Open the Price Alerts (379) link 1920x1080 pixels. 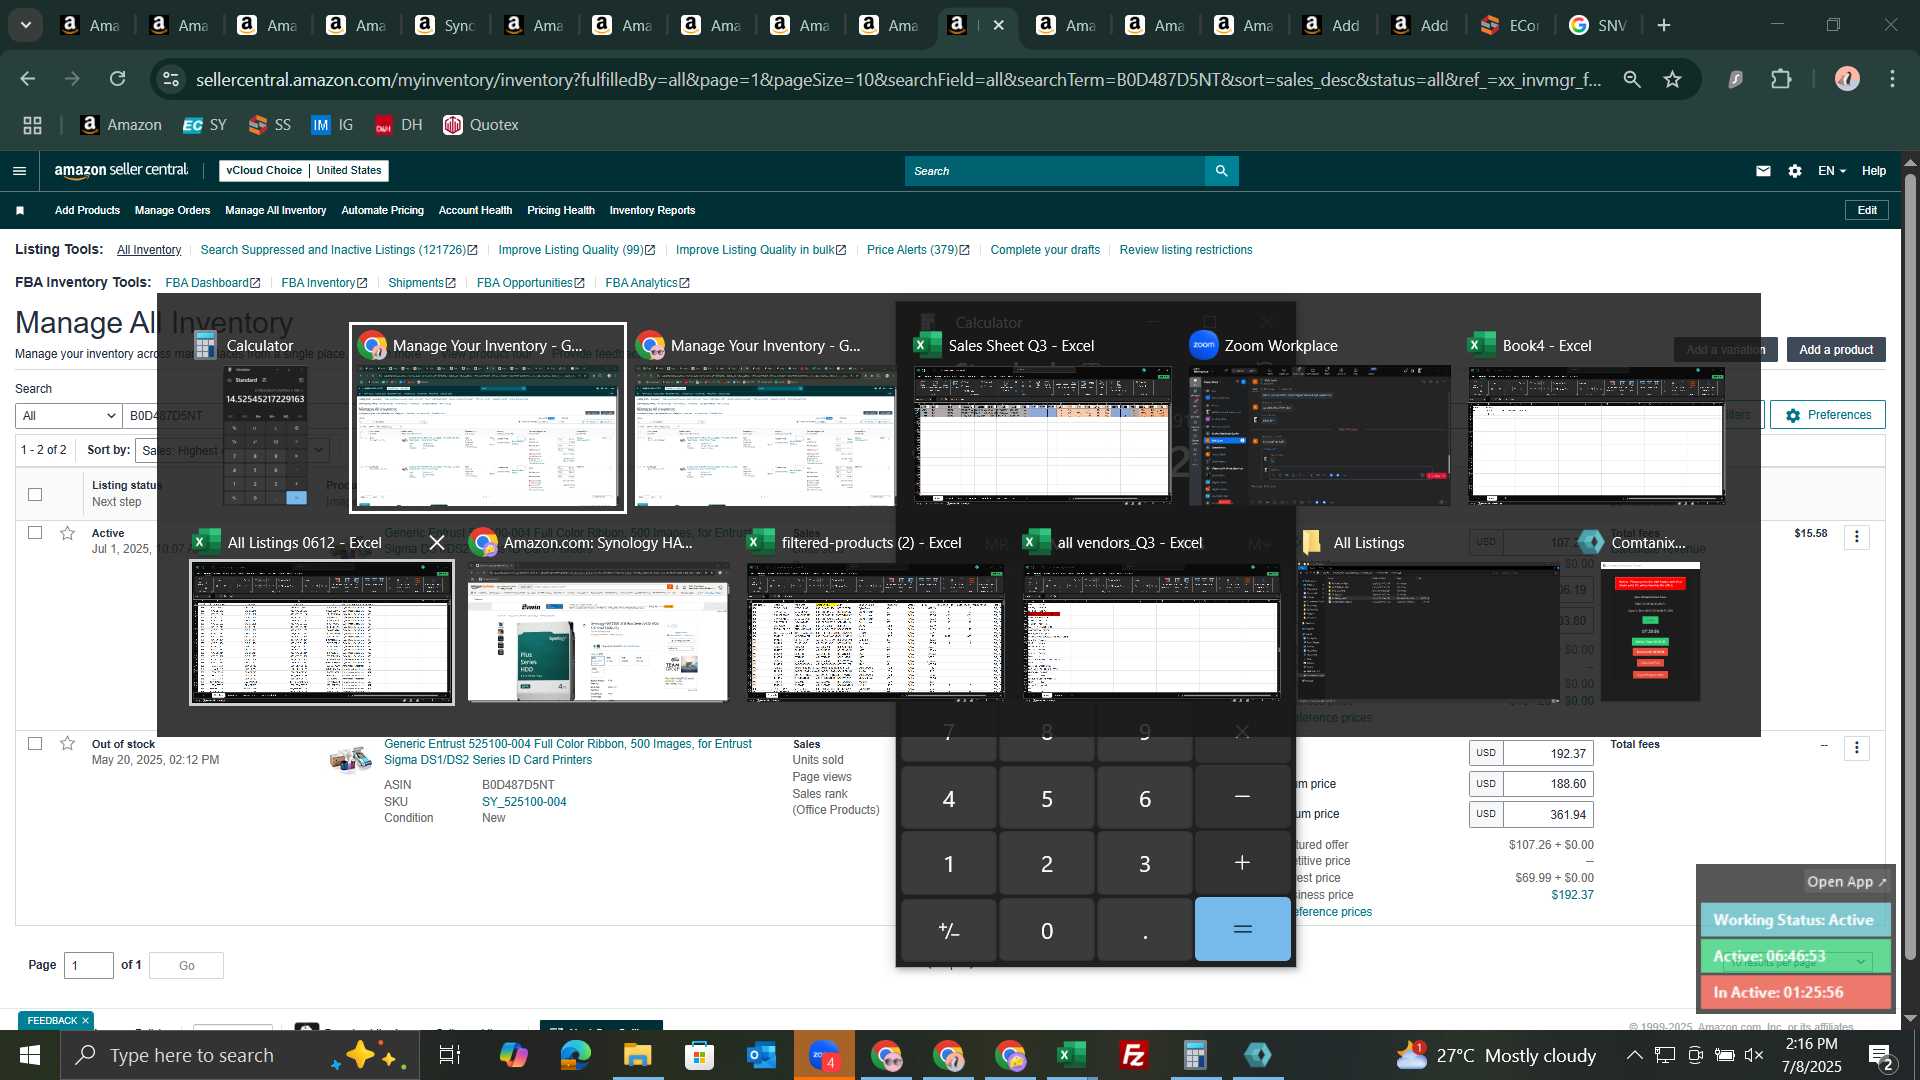[x=918, y=250]
